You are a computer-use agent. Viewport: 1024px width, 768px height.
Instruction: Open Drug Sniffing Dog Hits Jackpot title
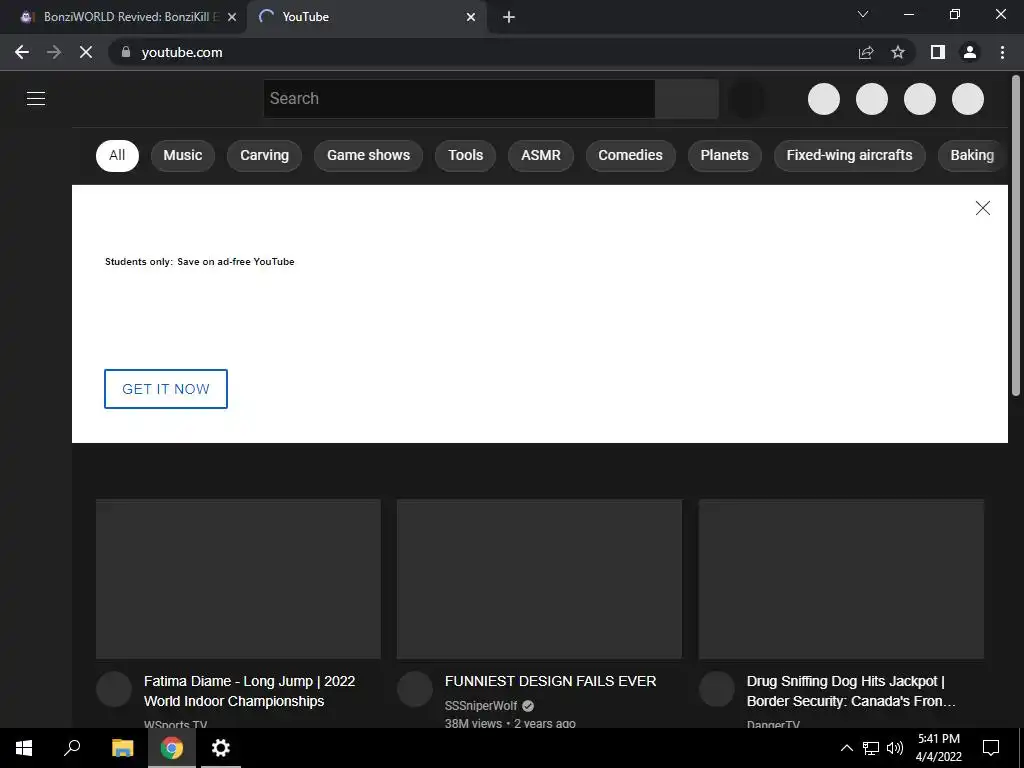point(852,691)
